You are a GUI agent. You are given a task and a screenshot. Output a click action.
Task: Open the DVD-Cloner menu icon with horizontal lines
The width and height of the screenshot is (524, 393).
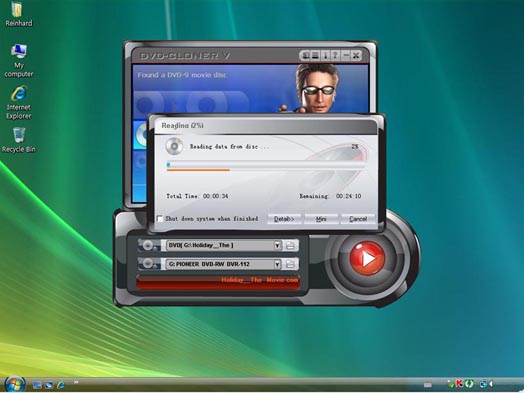click(x=315, y=55)
